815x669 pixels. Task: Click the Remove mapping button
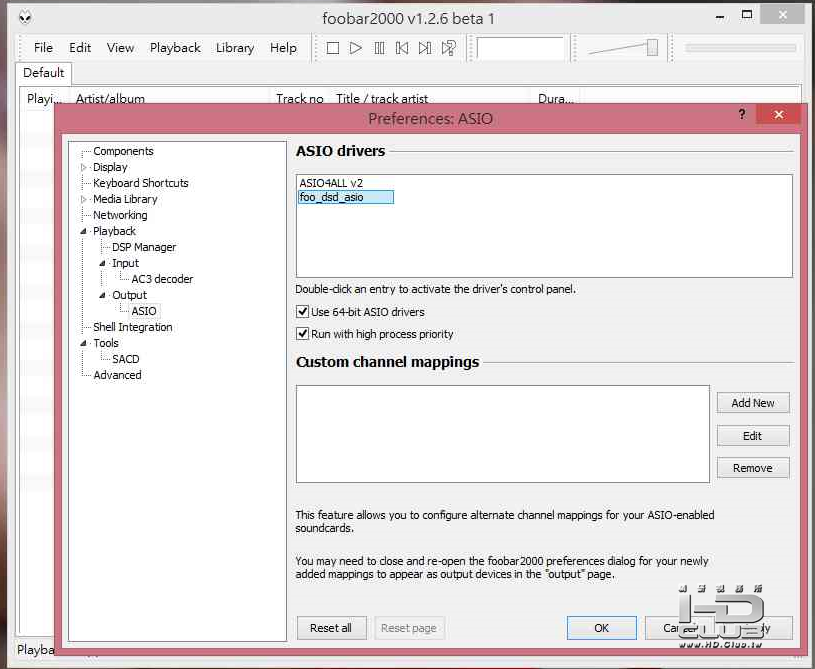[x=753, y=468]
